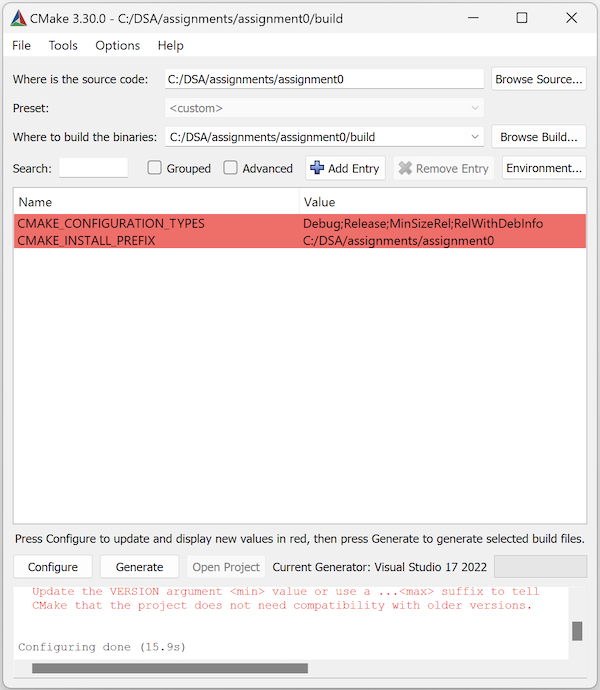600x690 pixels.
Task: Click Browse Build button
Action: point(538,137)
